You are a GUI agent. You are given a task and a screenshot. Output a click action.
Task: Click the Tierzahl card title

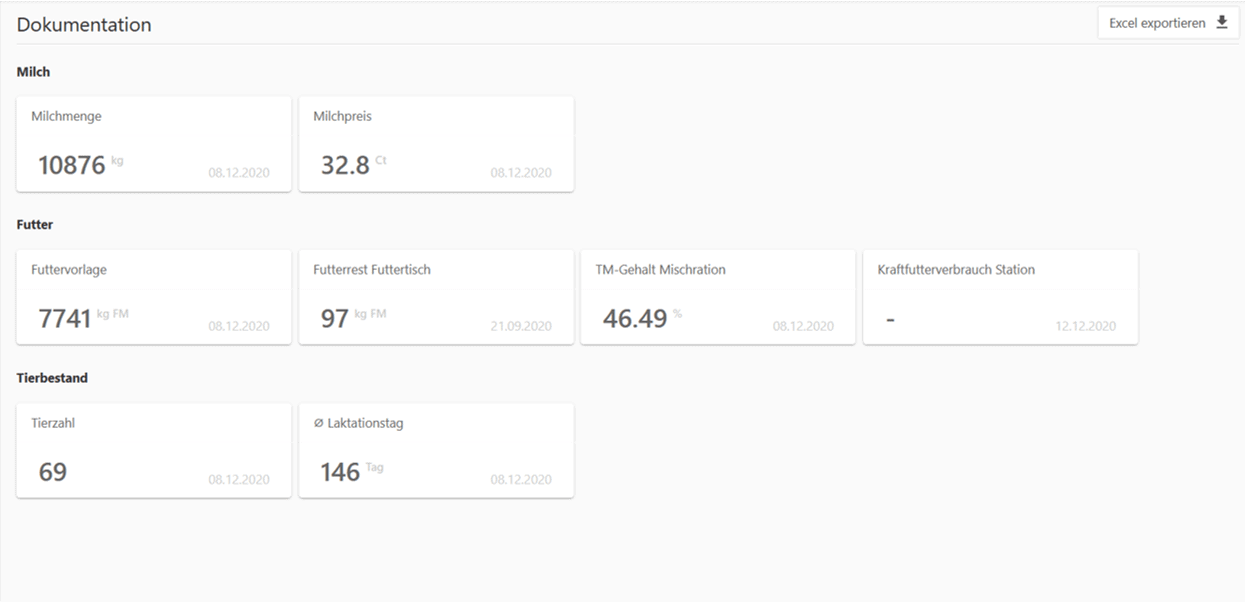coord(53,423)
